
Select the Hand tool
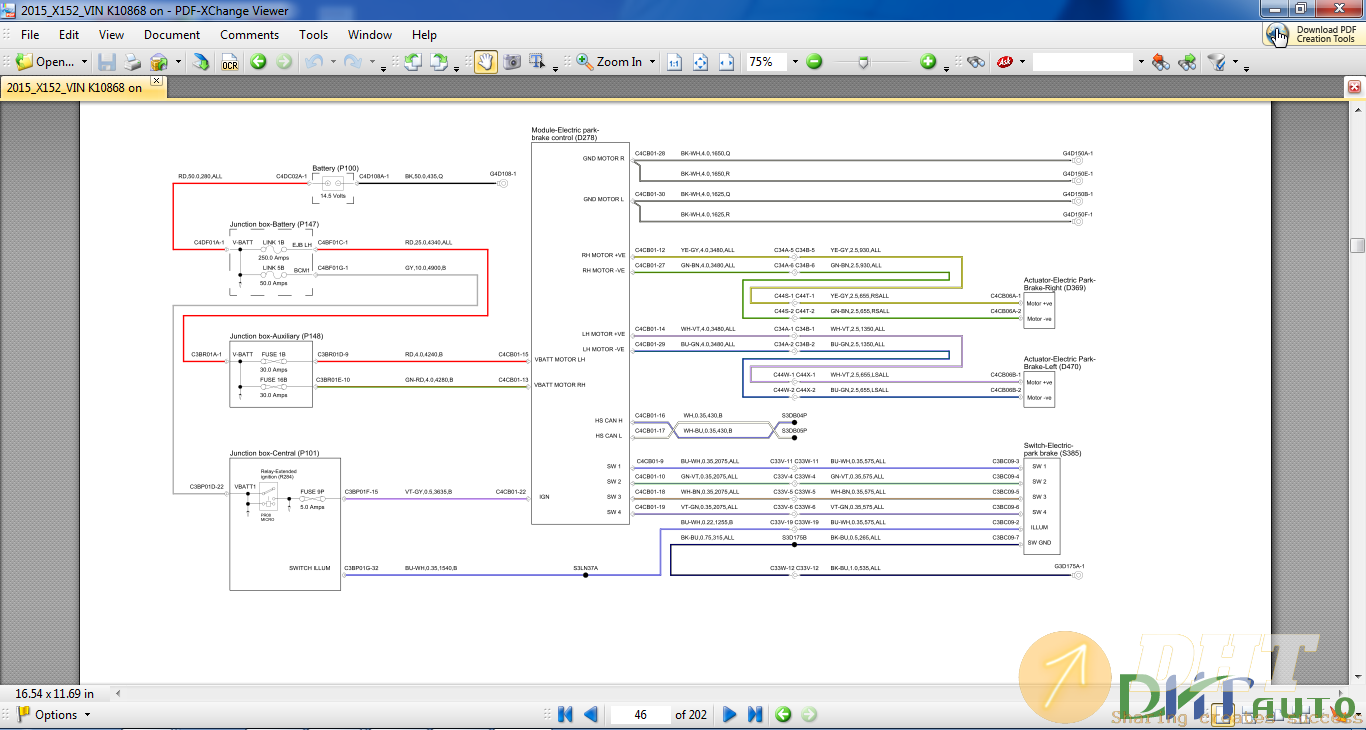[486, 62]
